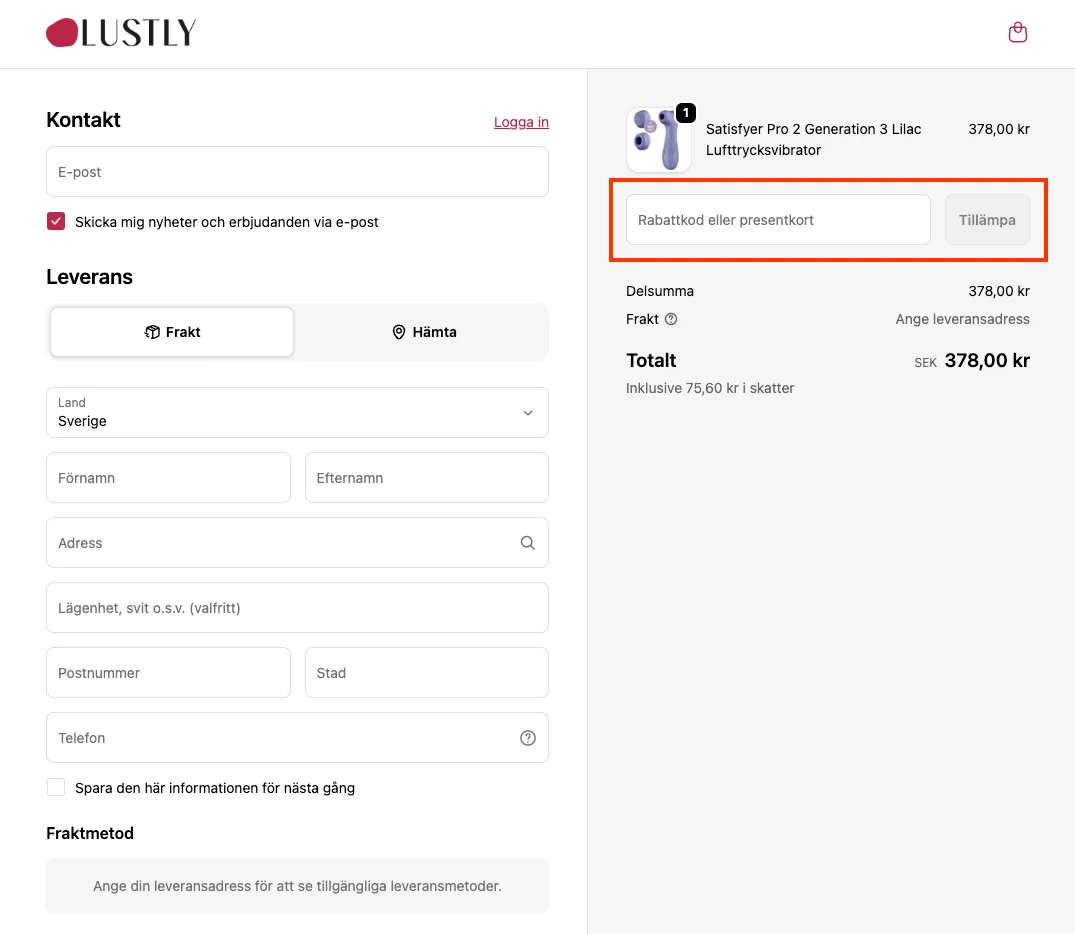1075x934 pixels.
Task: Check 'Spara den här informationen' box
Action: tap(56, 787)
